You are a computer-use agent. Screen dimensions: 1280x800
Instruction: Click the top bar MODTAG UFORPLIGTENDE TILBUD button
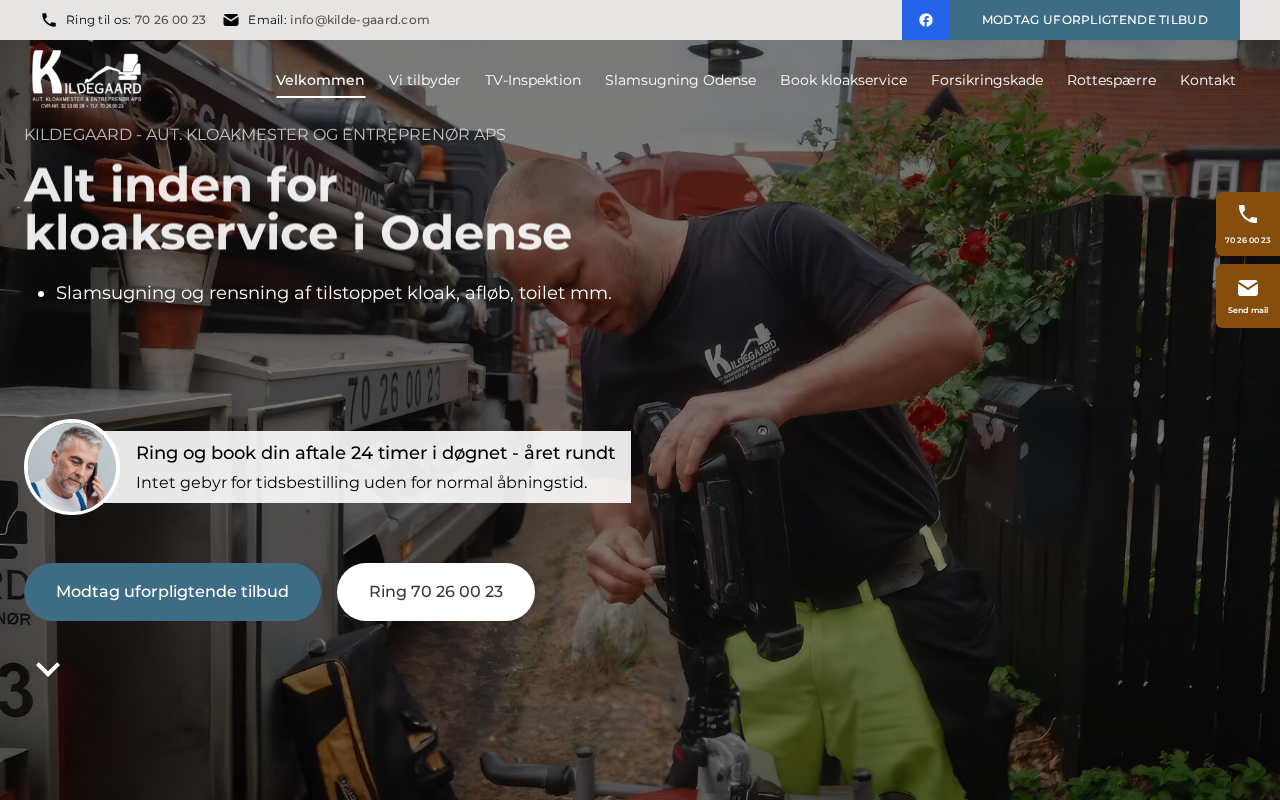coord(1095,20)
